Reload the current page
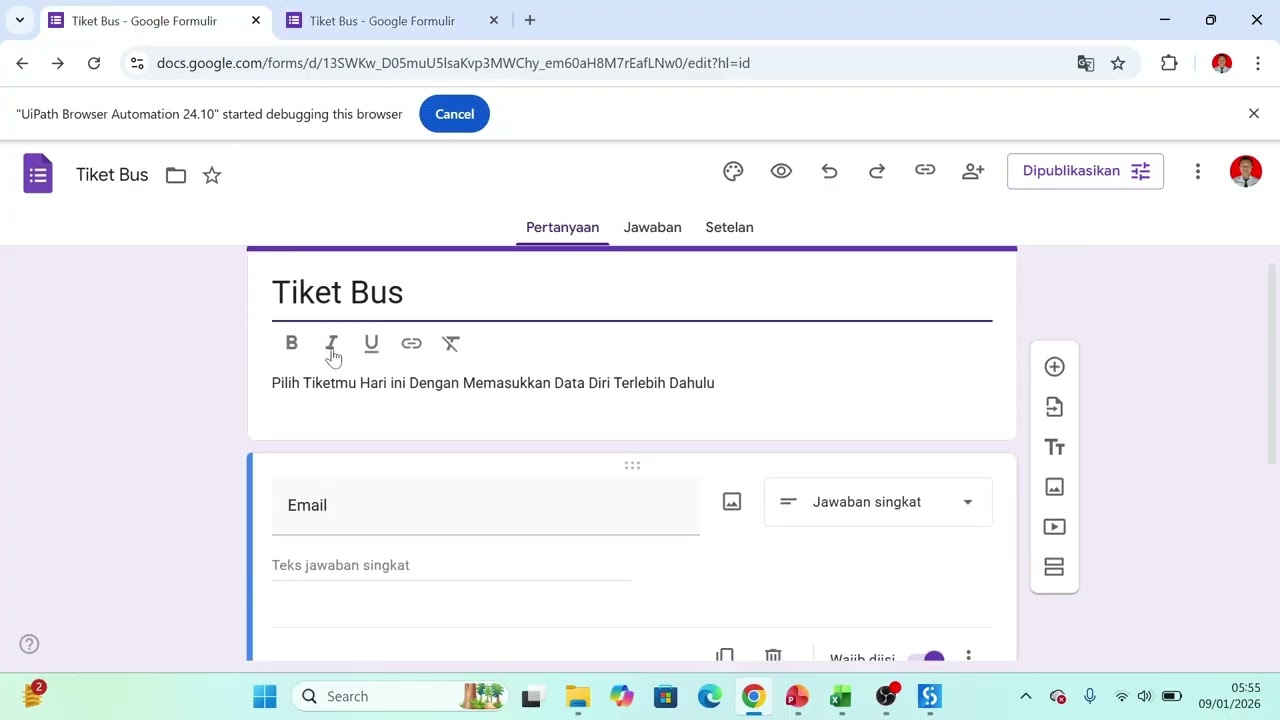Image resolution: width=1280 pixels, height=720 pixels. click(x=94, y=63)
